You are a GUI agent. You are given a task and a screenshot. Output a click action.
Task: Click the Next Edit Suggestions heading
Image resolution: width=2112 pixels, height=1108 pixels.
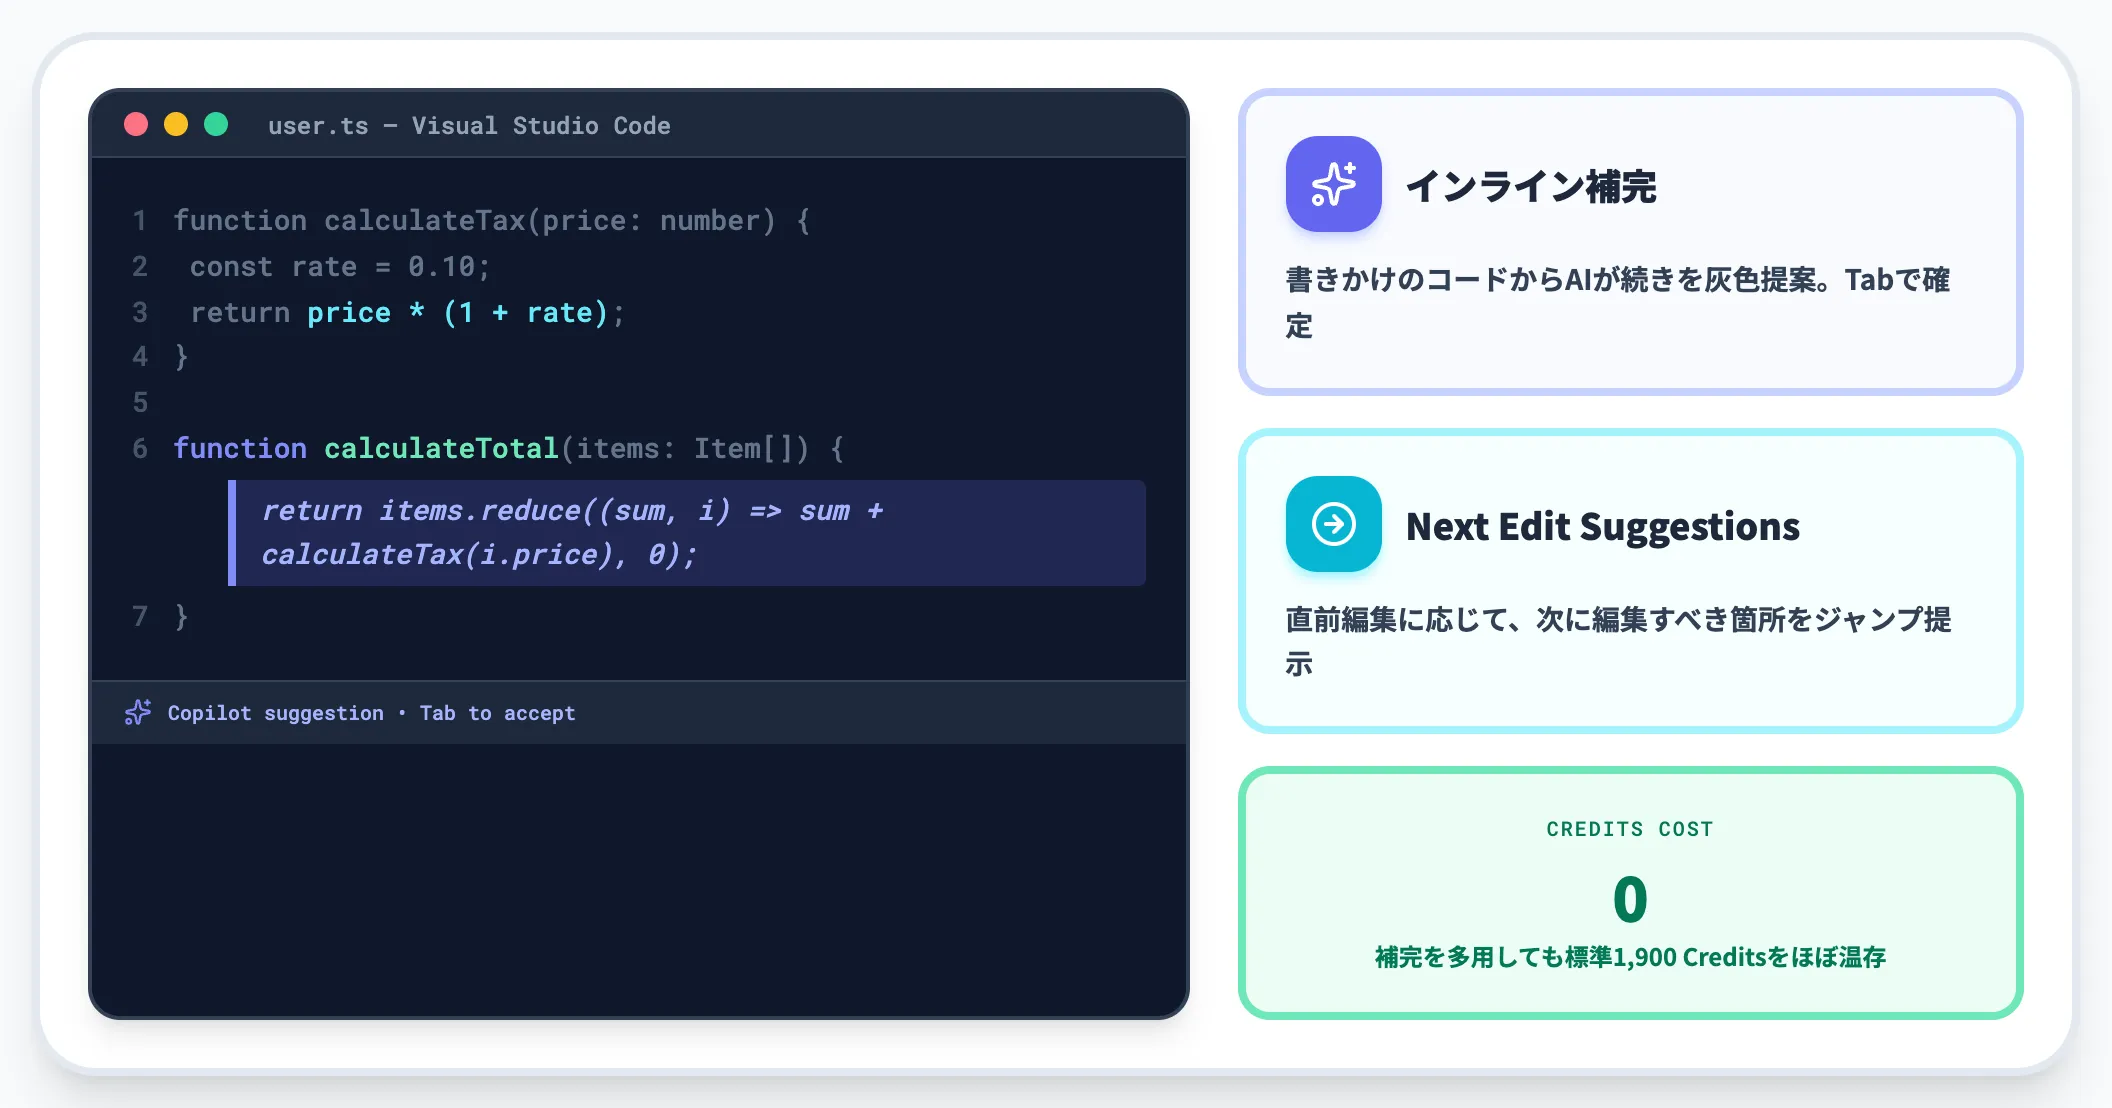pyautogui.click(x=1603, y=526)
